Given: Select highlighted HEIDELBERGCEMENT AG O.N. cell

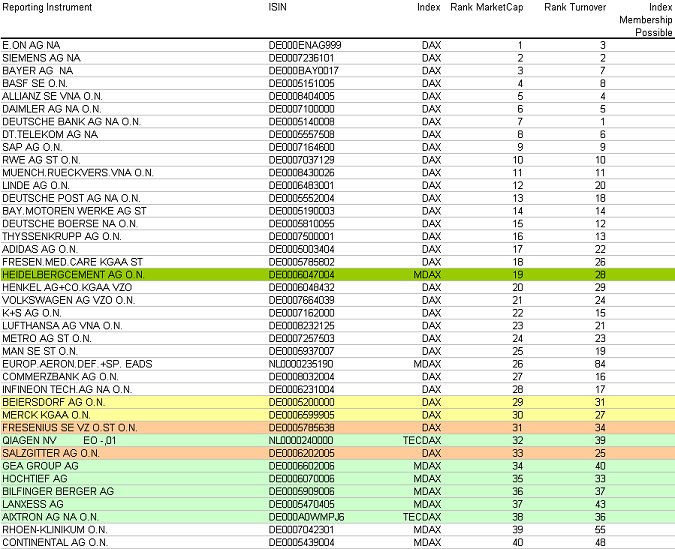Looking at the screenshot, I should click(x=73, y=275).
